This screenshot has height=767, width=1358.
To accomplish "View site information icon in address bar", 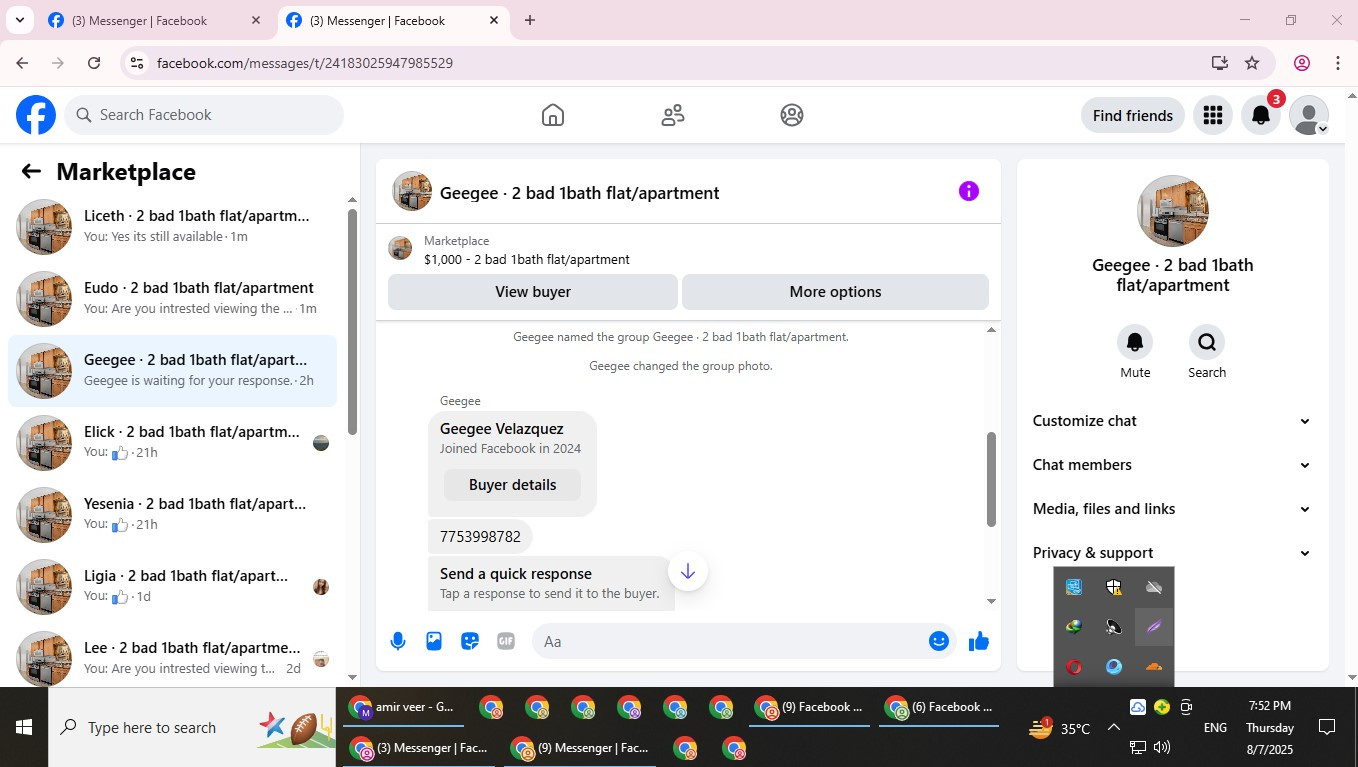I will [137, 63].
